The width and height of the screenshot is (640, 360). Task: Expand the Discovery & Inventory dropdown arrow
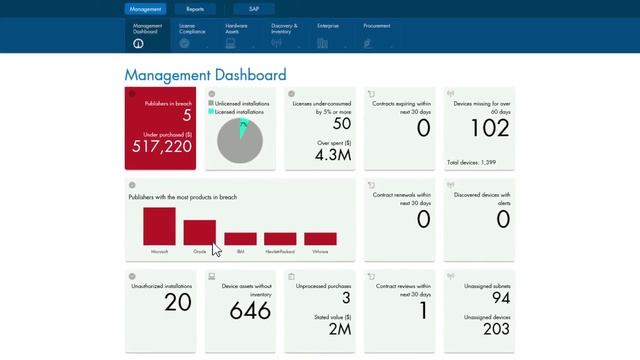[299, 47]
